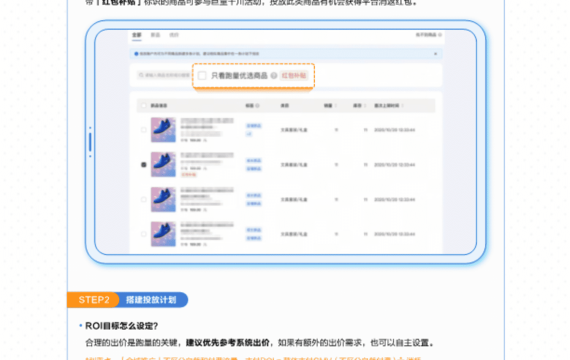Open the 新品 tab next to 全部
This screenshot has height=360, width=570.
click(155, 35)
